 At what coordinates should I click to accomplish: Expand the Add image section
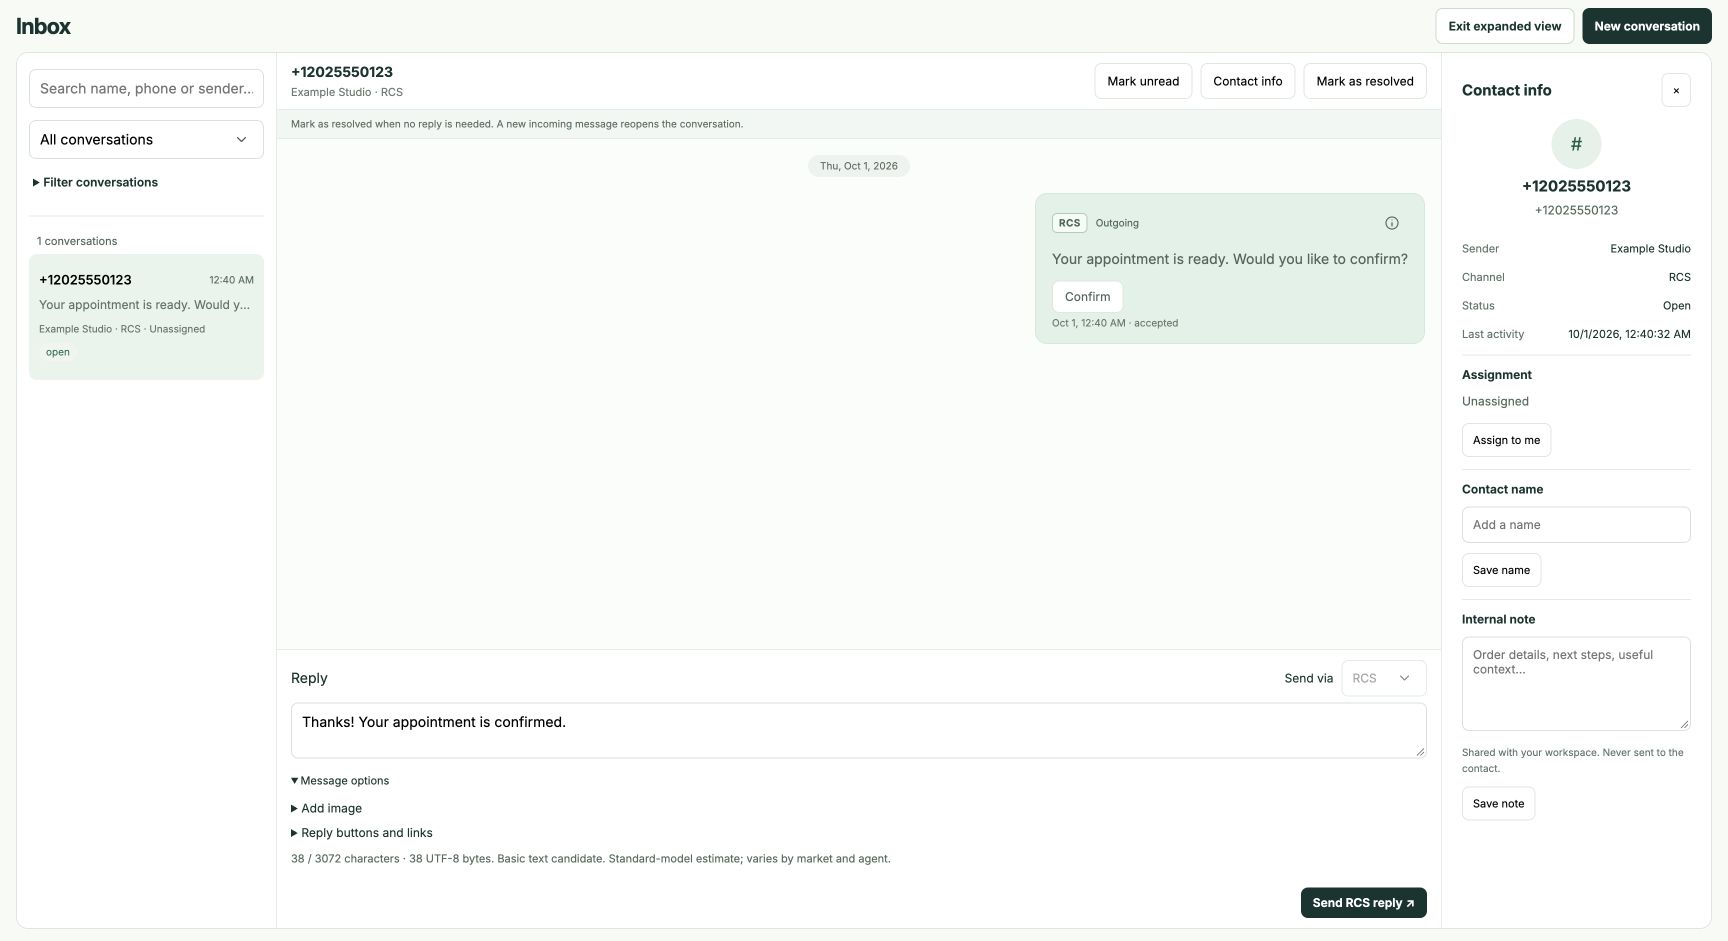coord(327,808)
